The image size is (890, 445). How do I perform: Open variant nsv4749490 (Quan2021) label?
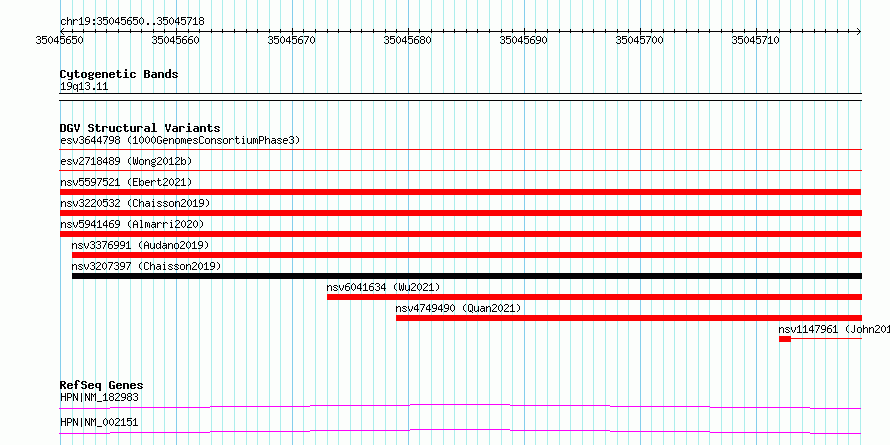[458, 308]
